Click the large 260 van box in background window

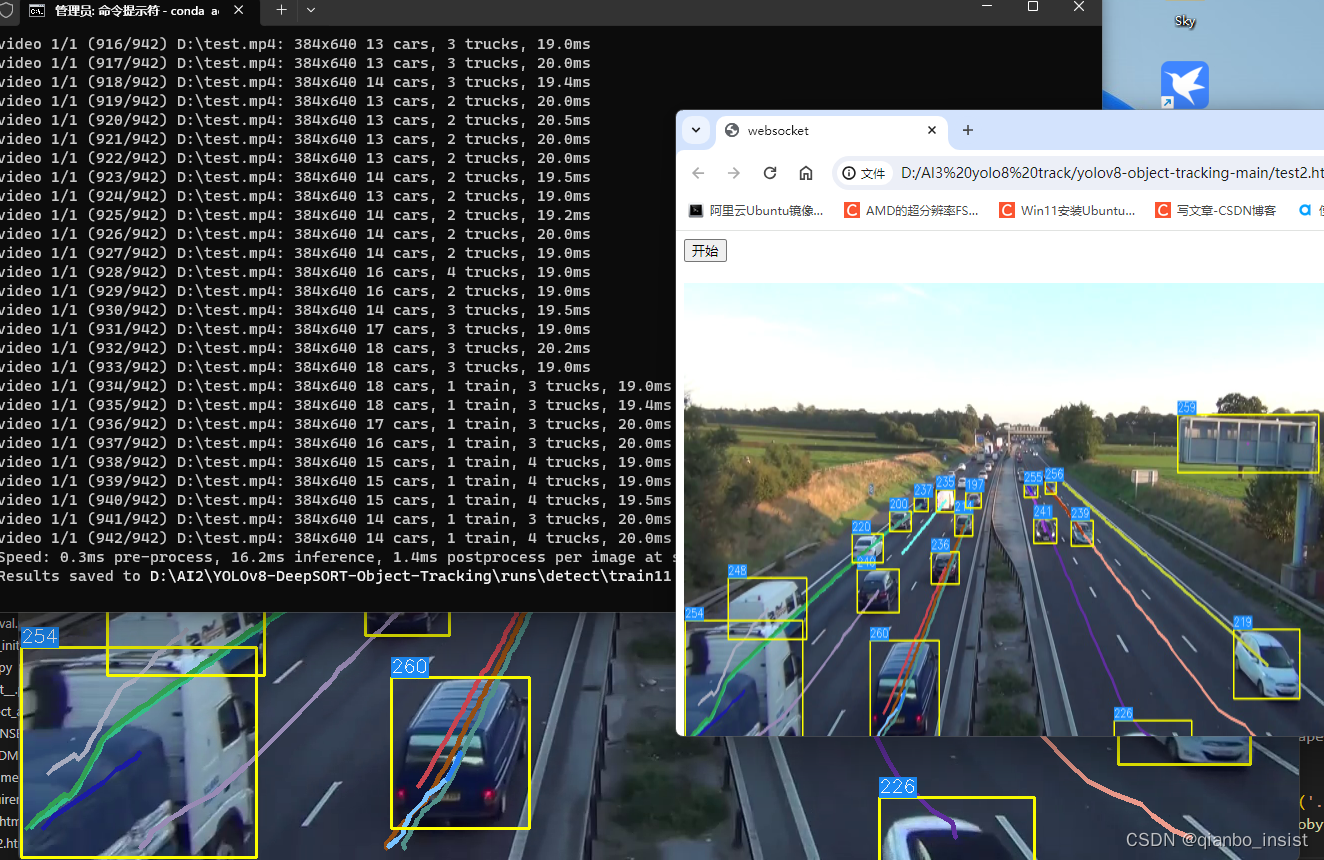460,753
